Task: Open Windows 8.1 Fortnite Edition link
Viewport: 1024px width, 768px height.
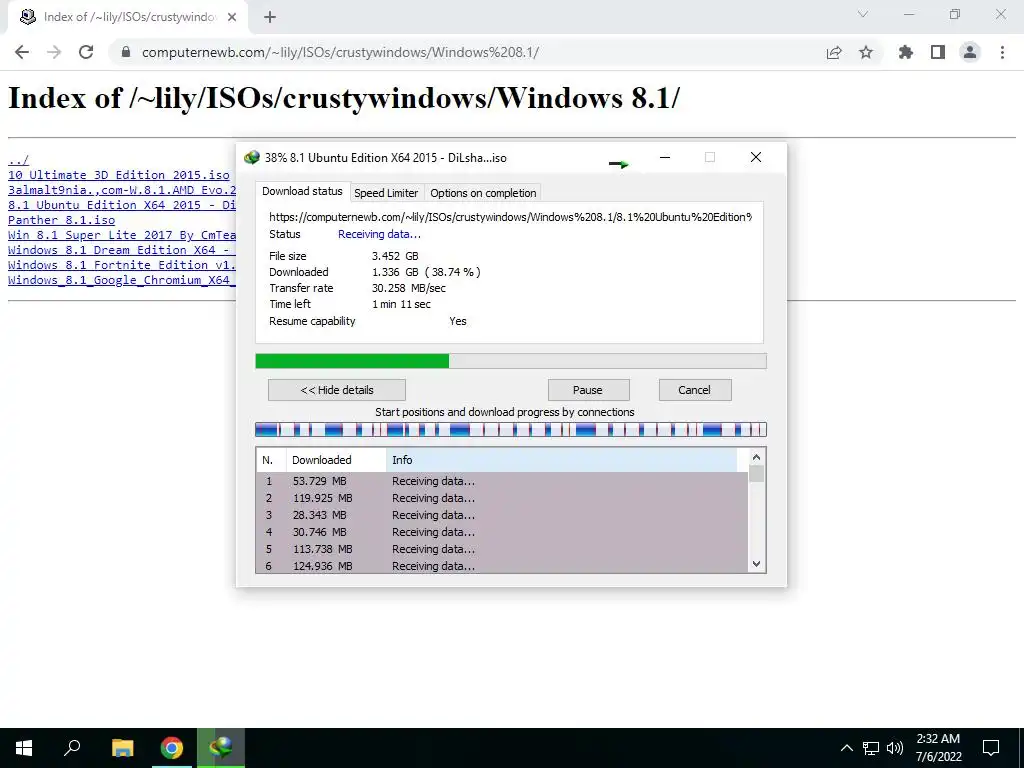Action: coord(122,265)
